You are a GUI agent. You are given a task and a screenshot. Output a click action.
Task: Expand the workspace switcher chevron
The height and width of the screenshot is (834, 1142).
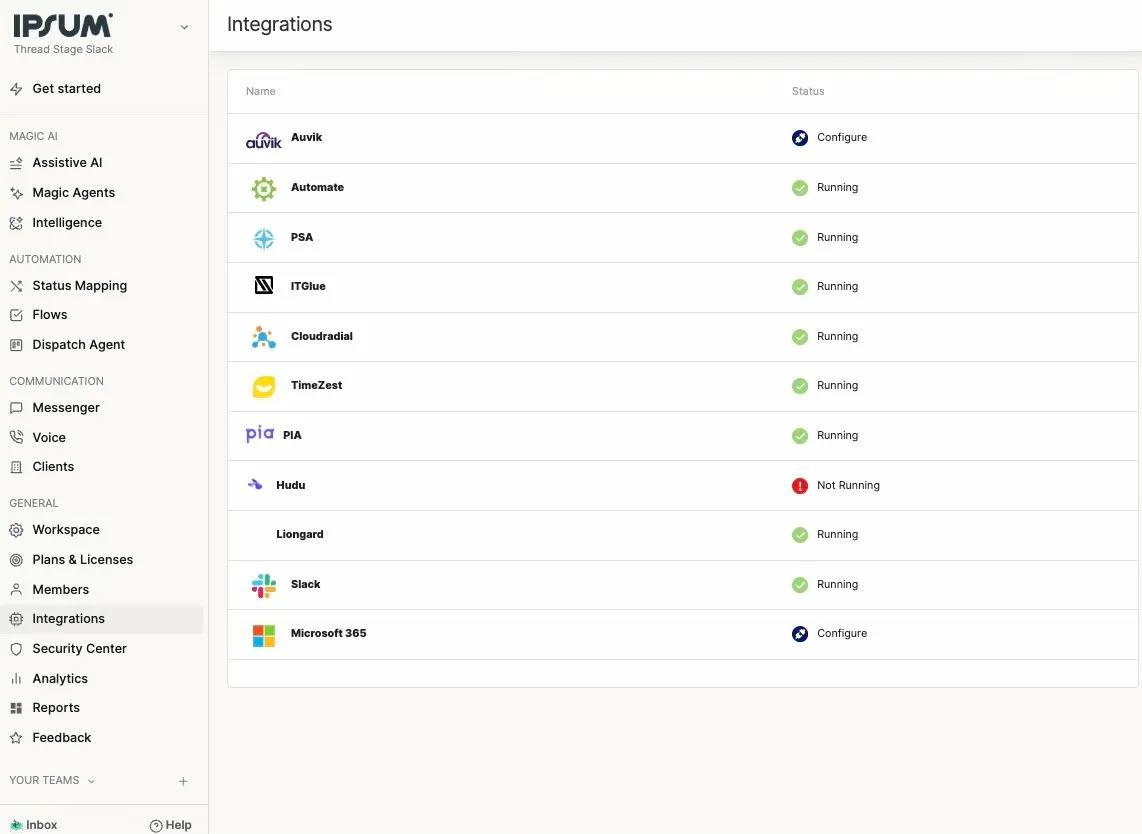pyautogui.click(x=184, y=27)
